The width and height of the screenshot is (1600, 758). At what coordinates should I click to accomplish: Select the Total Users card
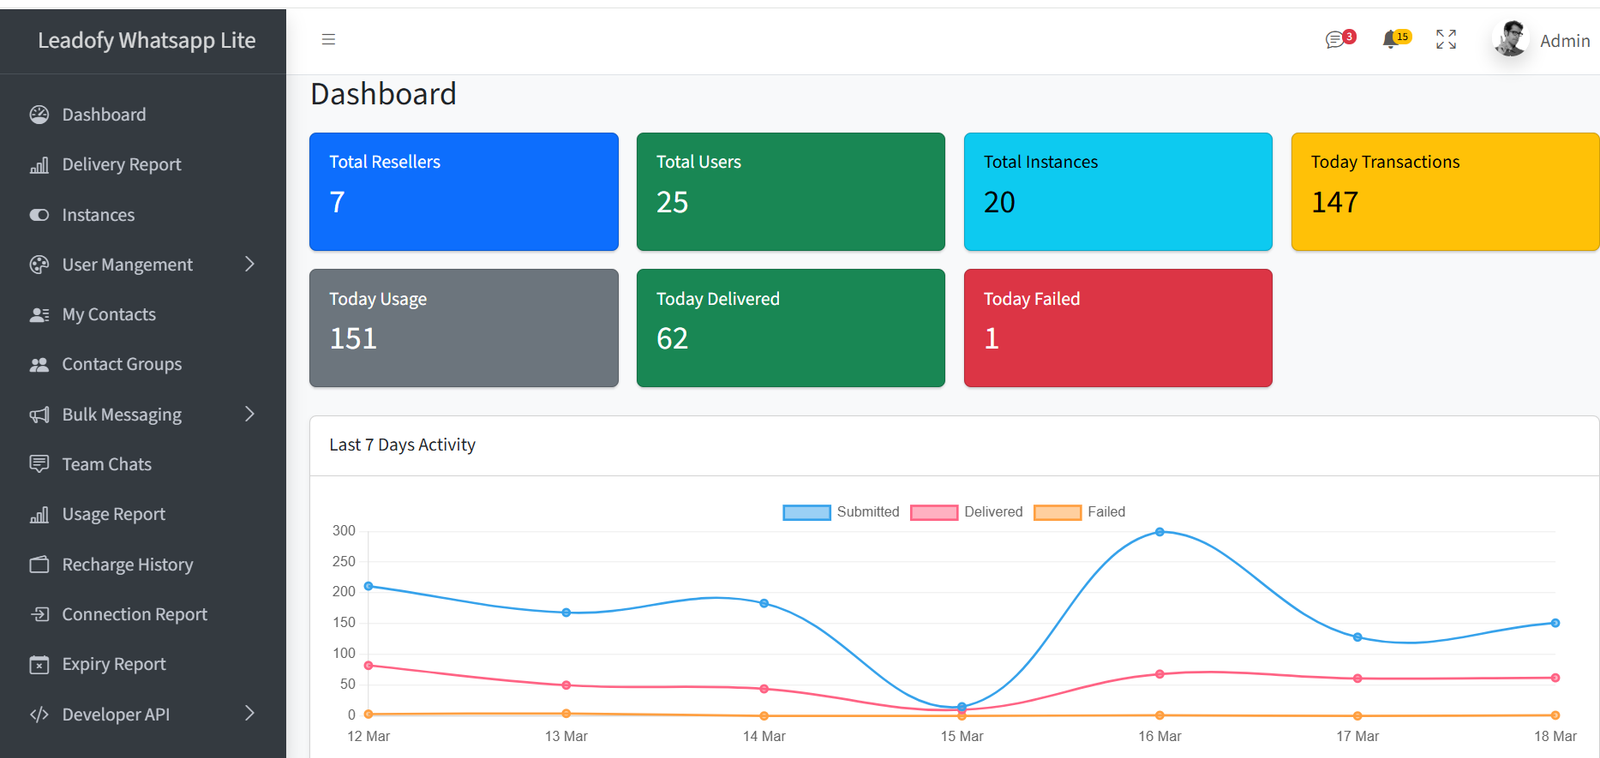click(791, 192)
